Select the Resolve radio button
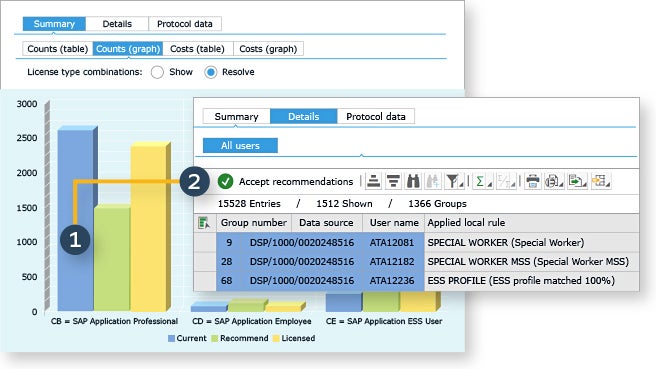656x369 pixels. coord(211,72)
